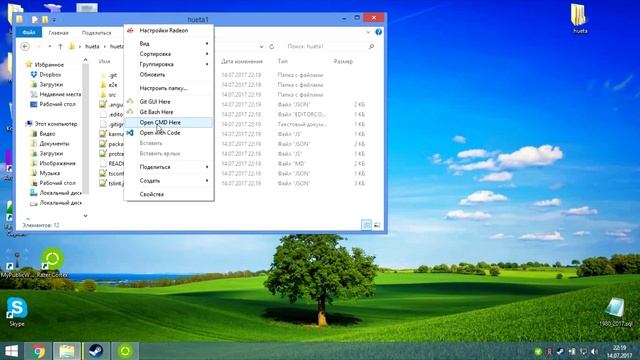Image resolution: width=640 pixels, height=360 pixels.
Task: Open recent locations dropdown arrow
Action: tap(50, 47)
